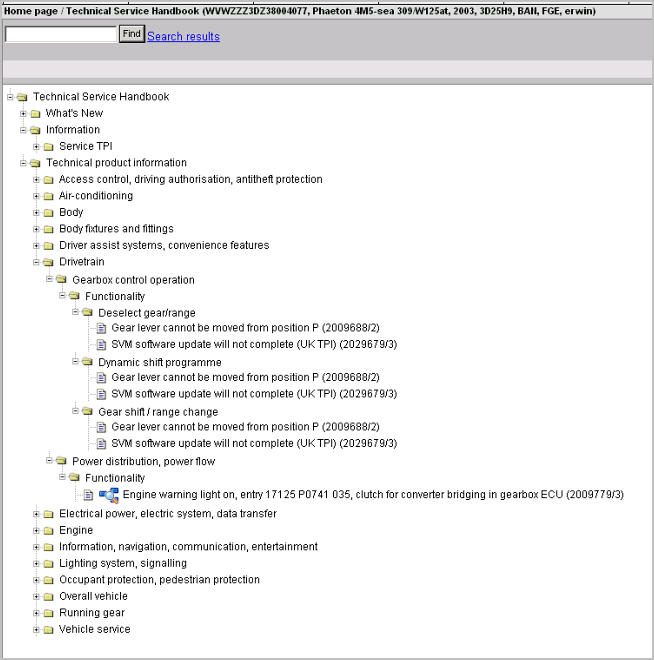
Task: Click the Home page breadcrumb
Action: (x=30, y=11)
